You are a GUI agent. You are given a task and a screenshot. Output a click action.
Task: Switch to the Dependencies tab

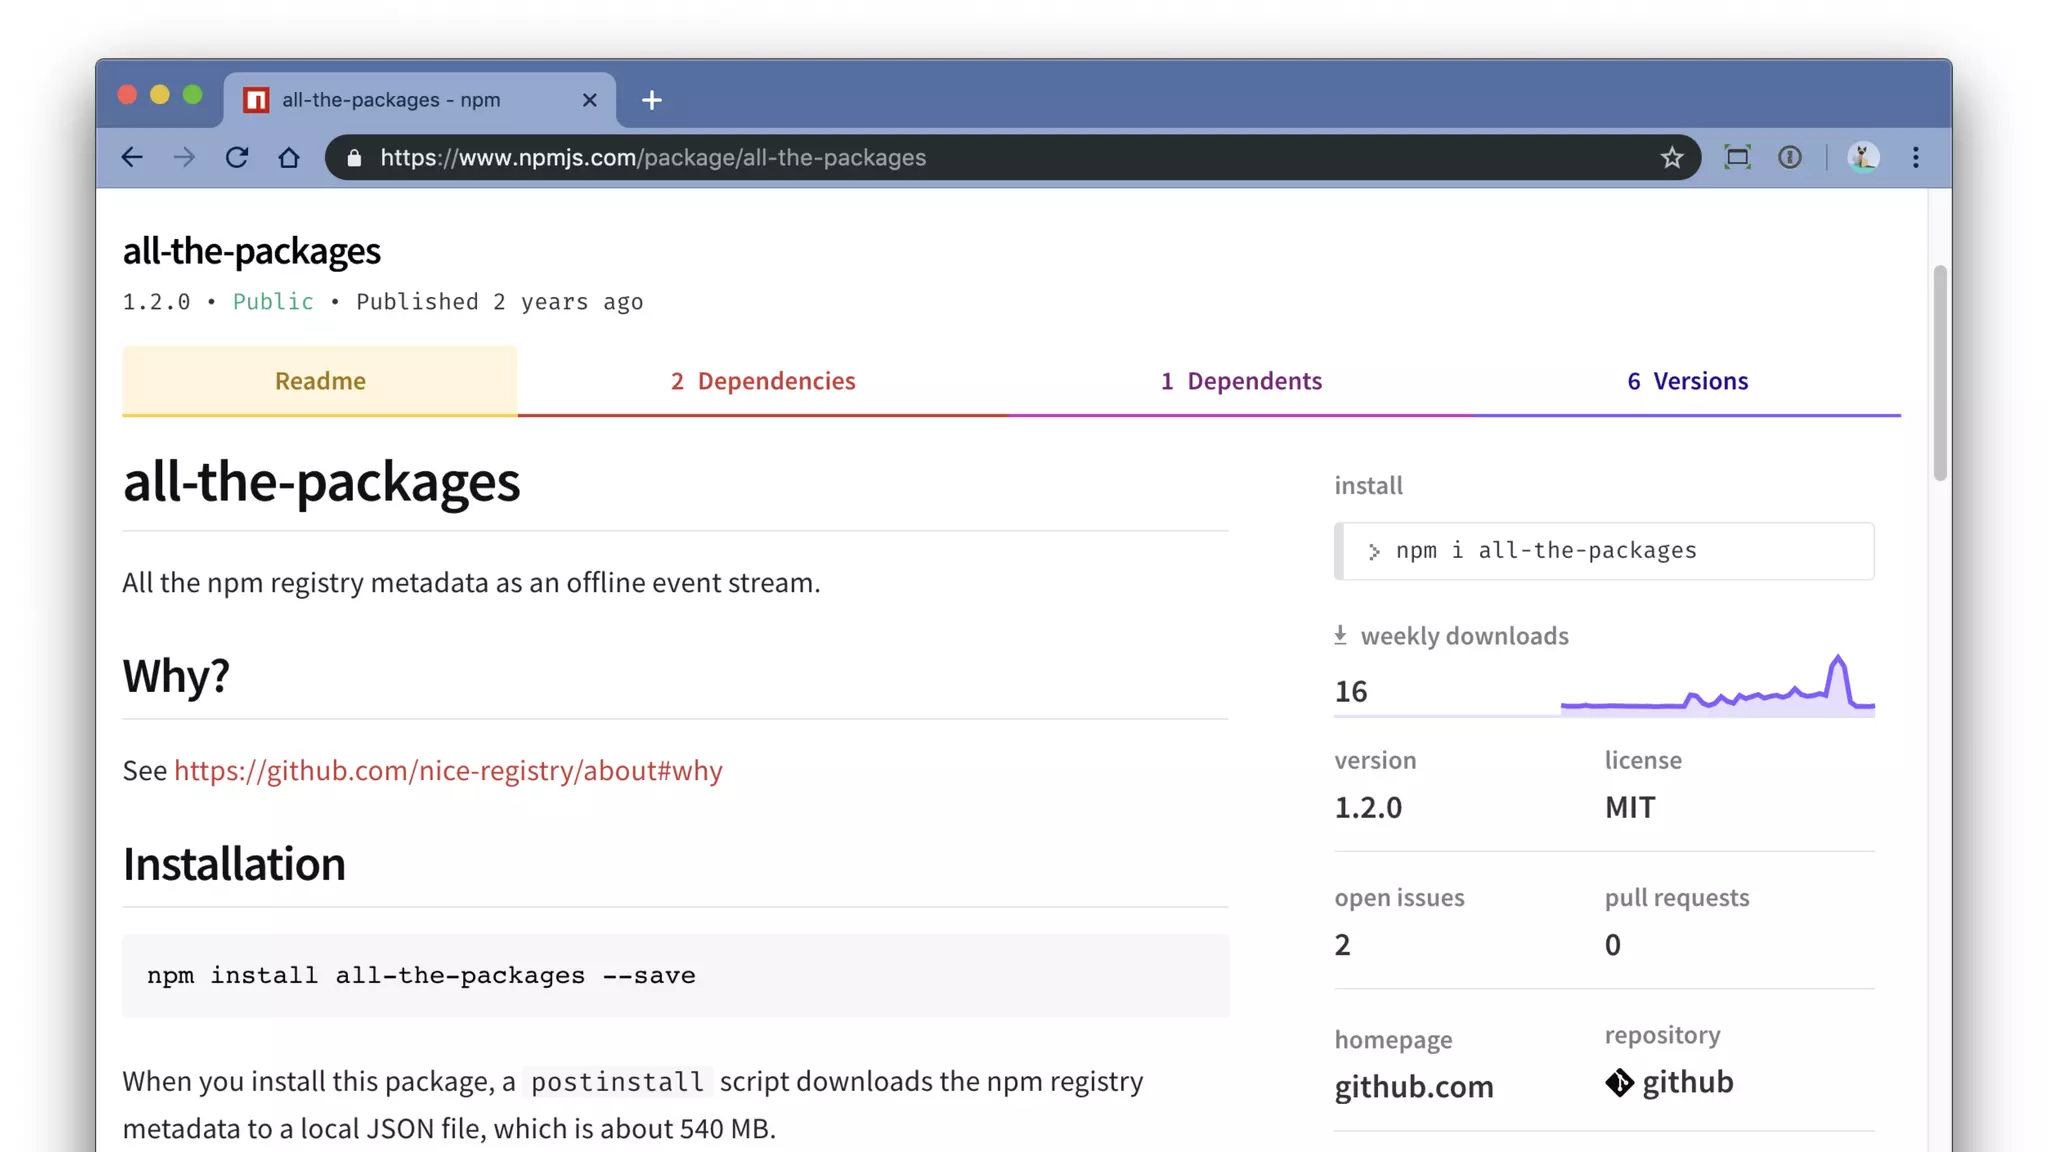pyautogui.click(x=763, y=381)
